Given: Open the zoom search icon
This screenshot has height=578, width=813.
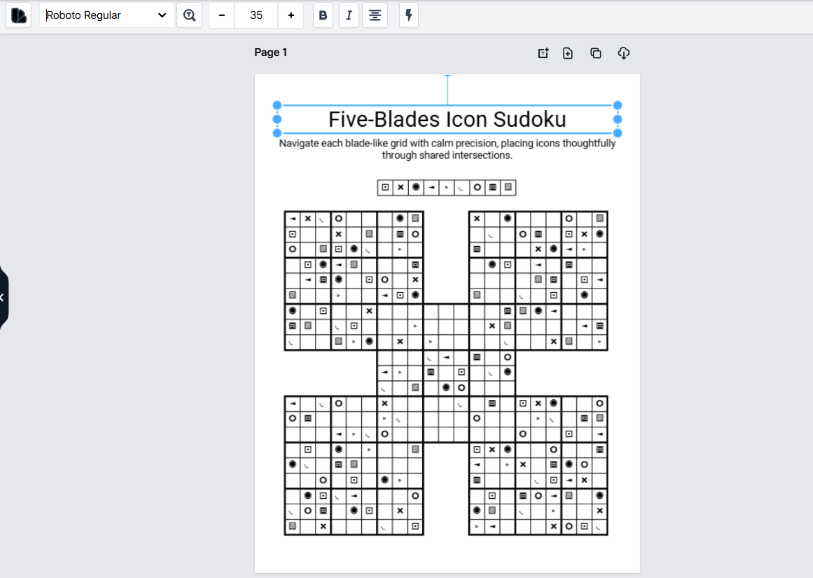Looking at the screenshot, I should coord(189,15).
